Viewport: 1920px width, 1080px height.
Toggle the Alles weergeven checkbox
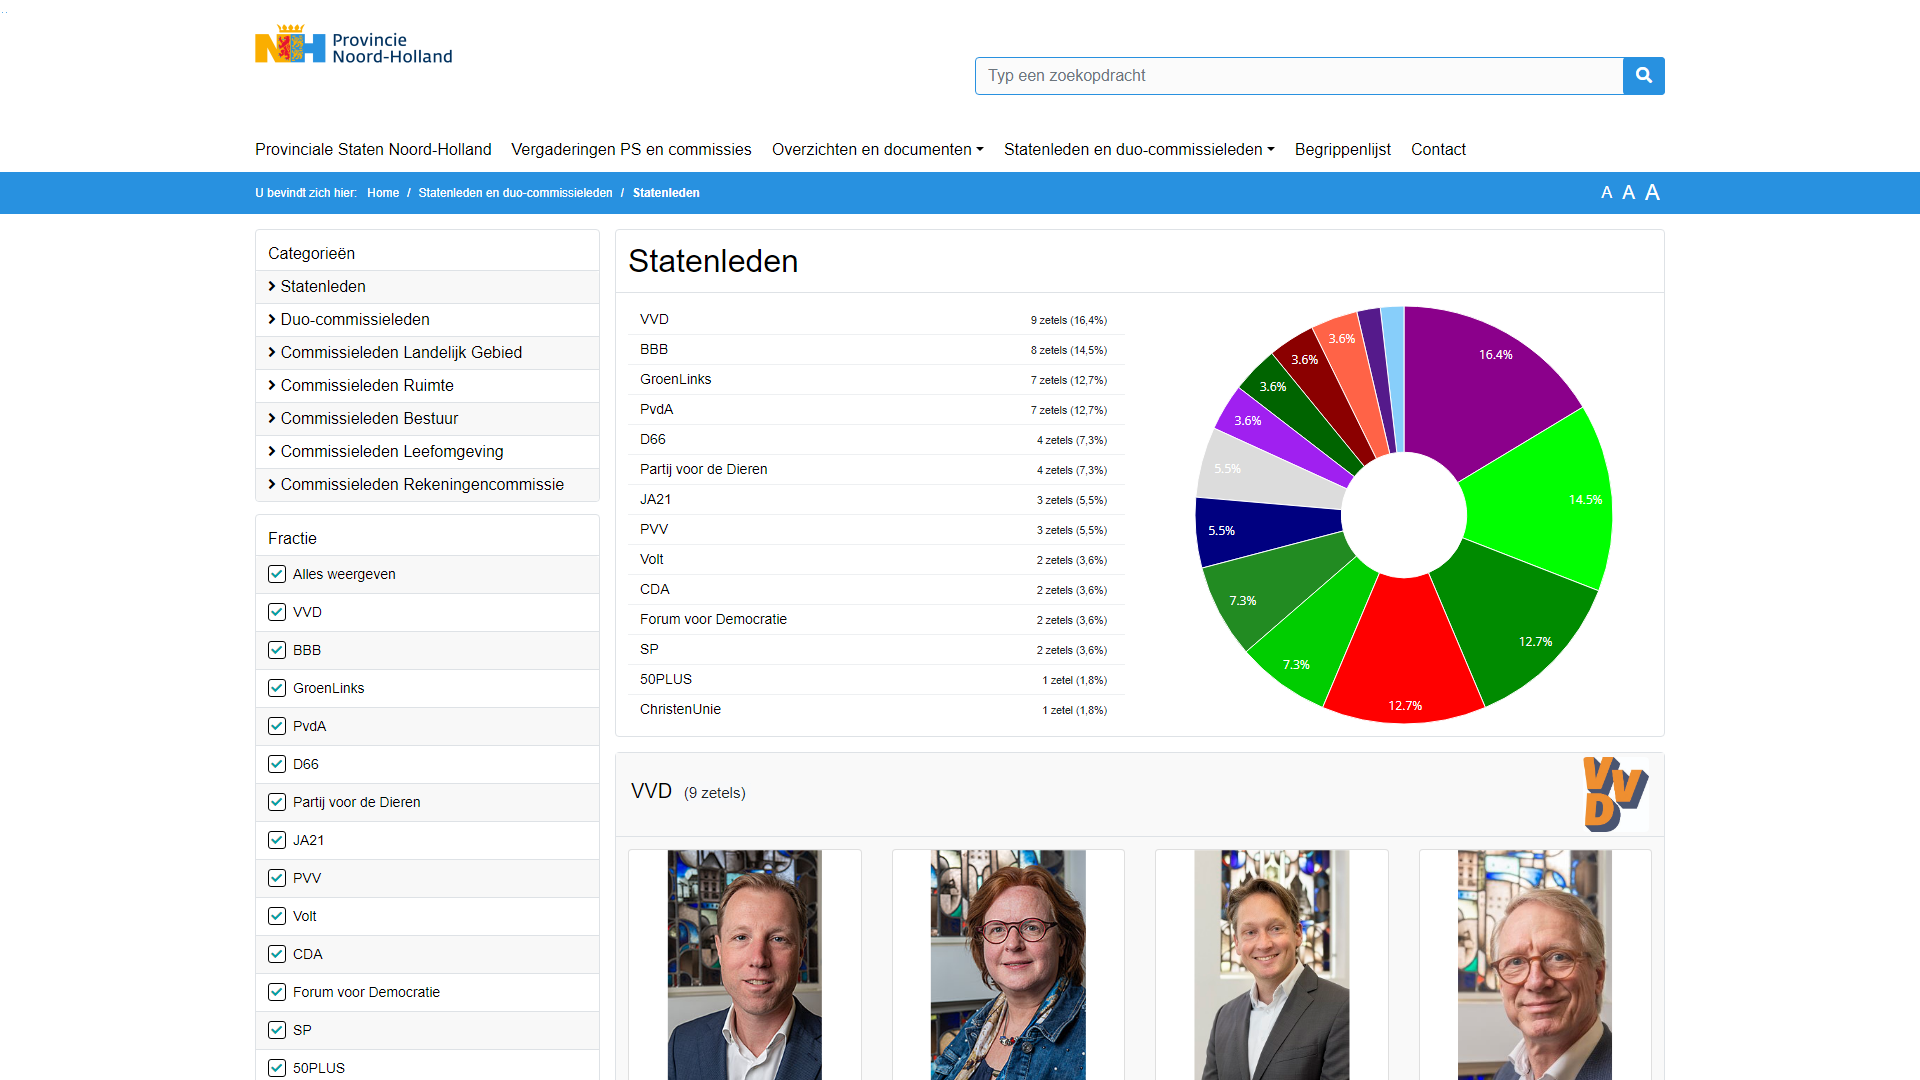coord(277,574)
